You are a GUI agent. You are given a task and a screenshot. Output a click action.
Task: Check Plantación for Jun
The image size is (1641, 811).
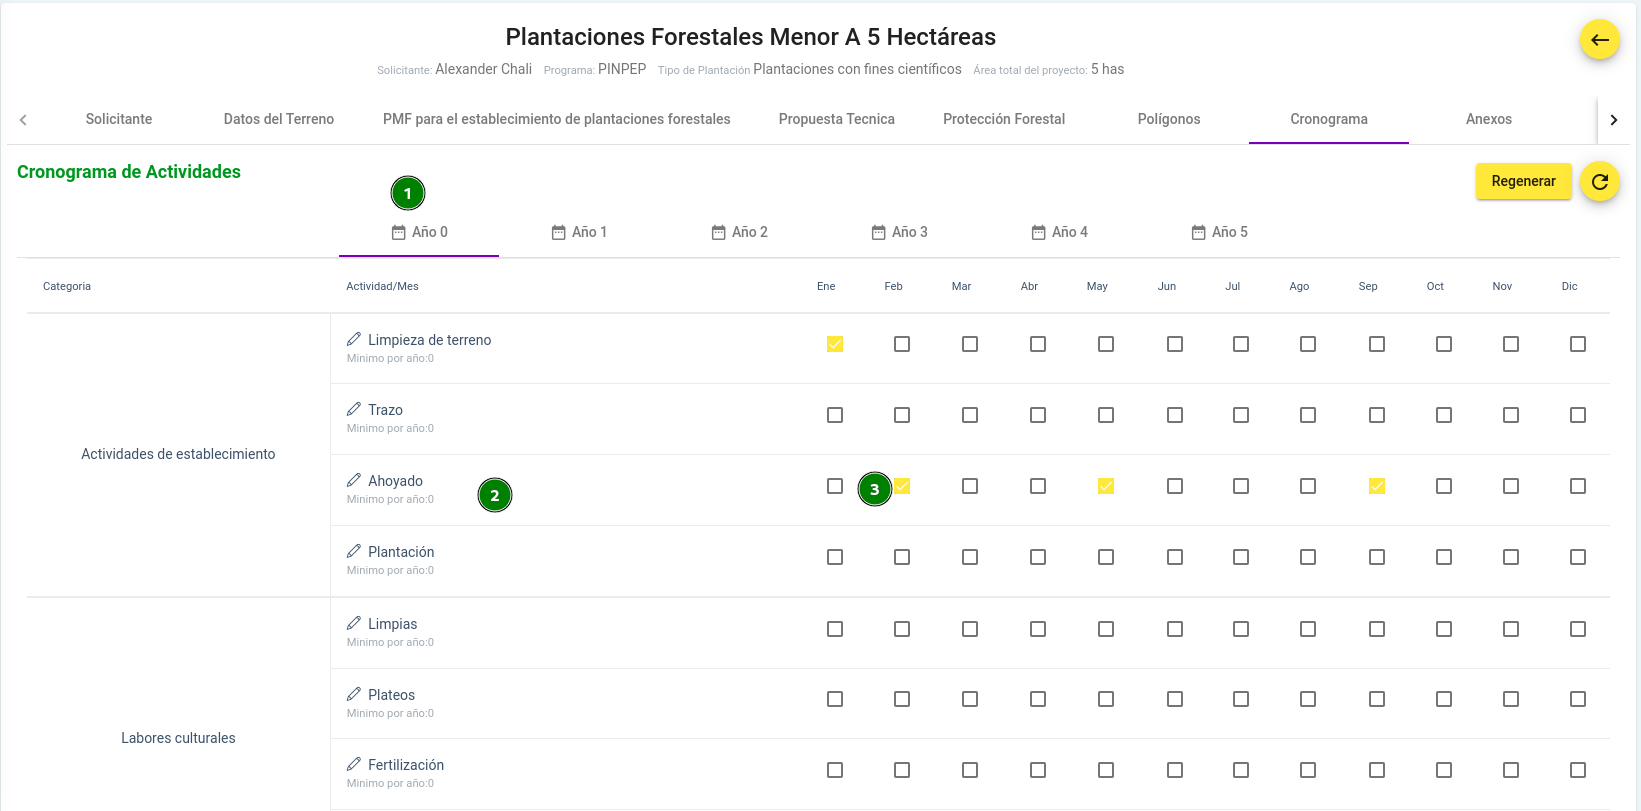(1175, 557)
